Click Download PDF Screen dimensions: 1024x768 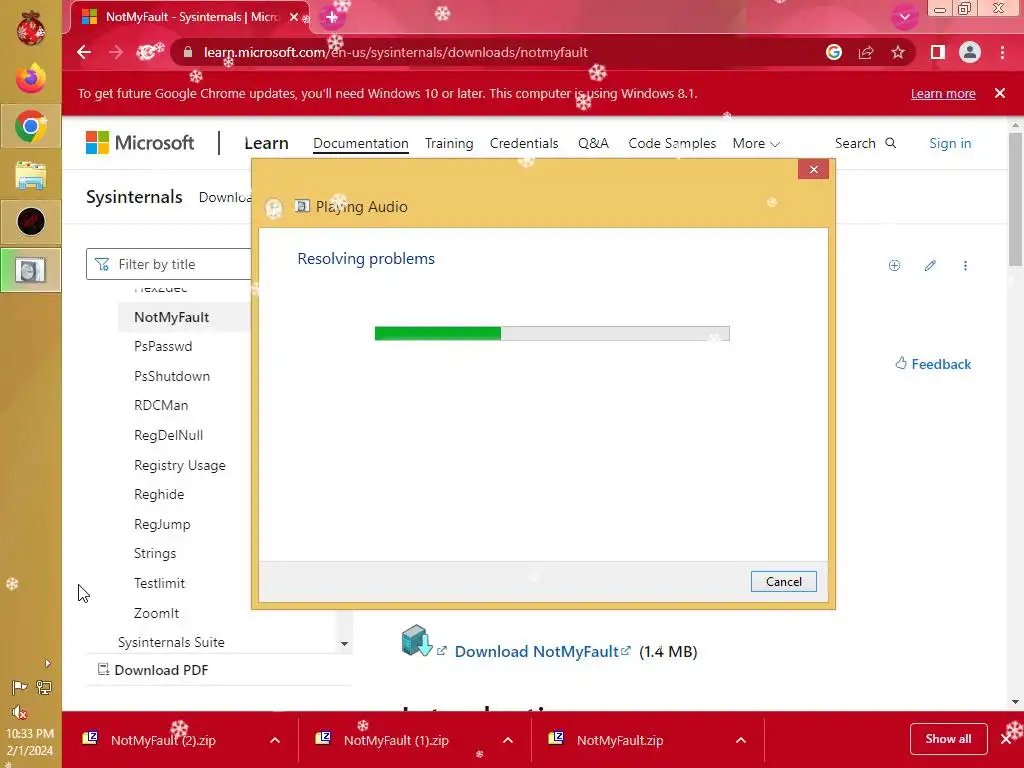click(x=153, y=670)
